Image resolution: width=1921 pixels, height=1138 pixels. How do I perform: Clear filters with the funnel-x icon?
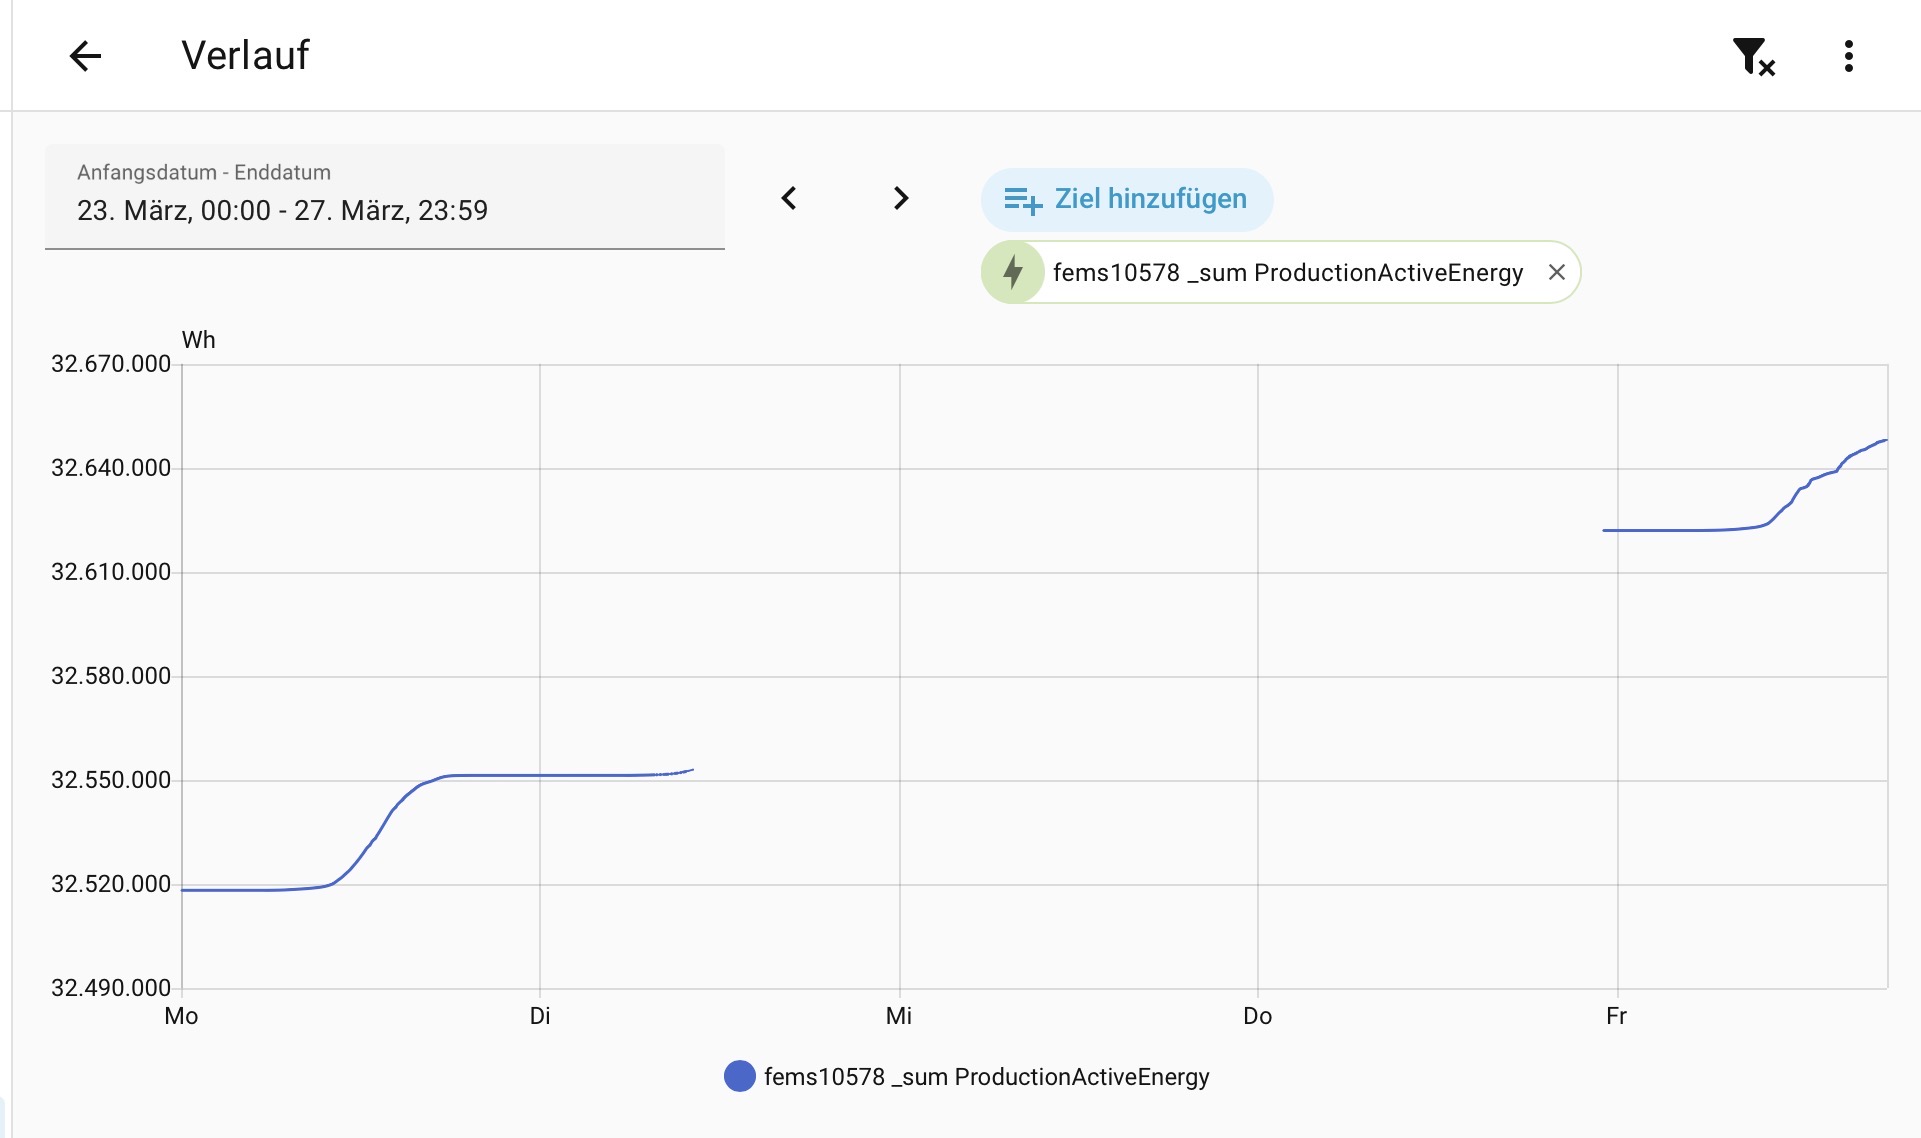click(1753, 57)
